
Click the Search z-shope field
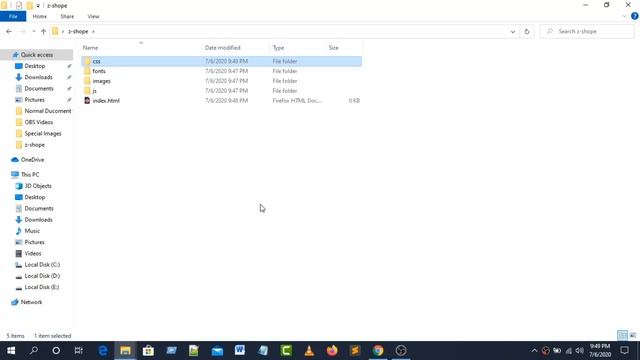(x=587, y=31)
